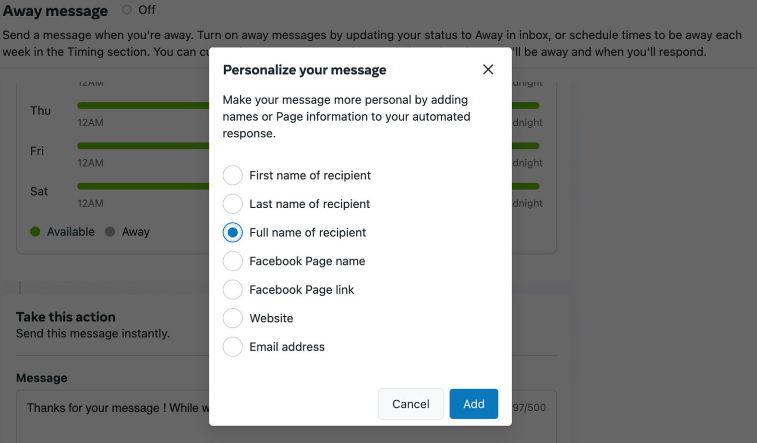Click Friday's green availability bar
The image size is (757, 443).
click(x=140, y=145)
